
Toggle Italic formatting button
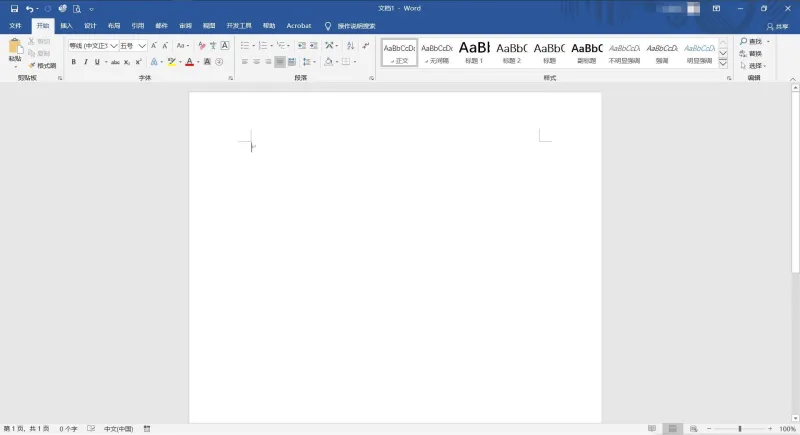(x=85, y=62)
